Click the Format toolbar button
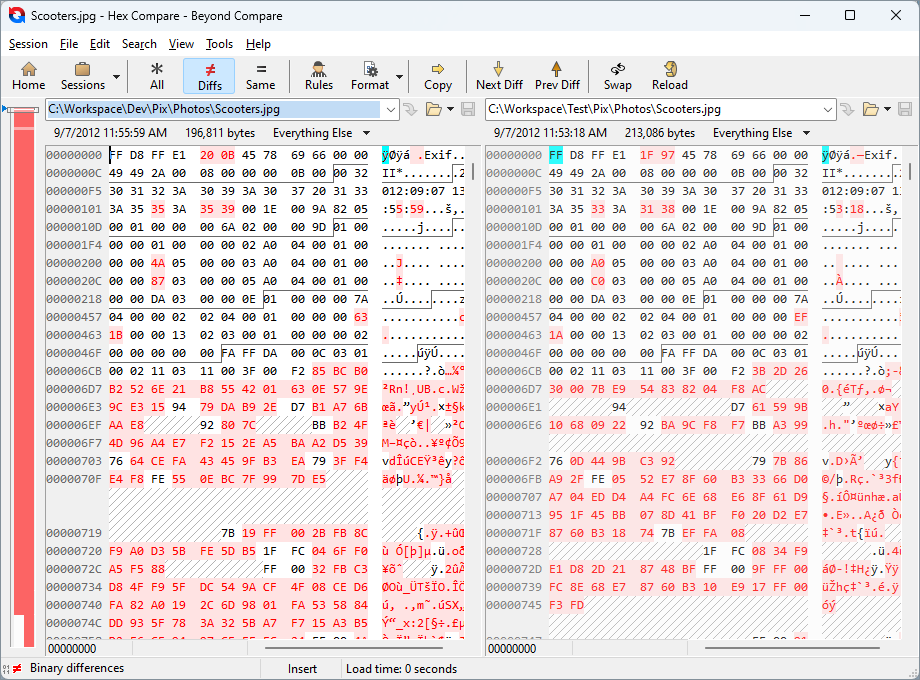 tap(370, 75)
